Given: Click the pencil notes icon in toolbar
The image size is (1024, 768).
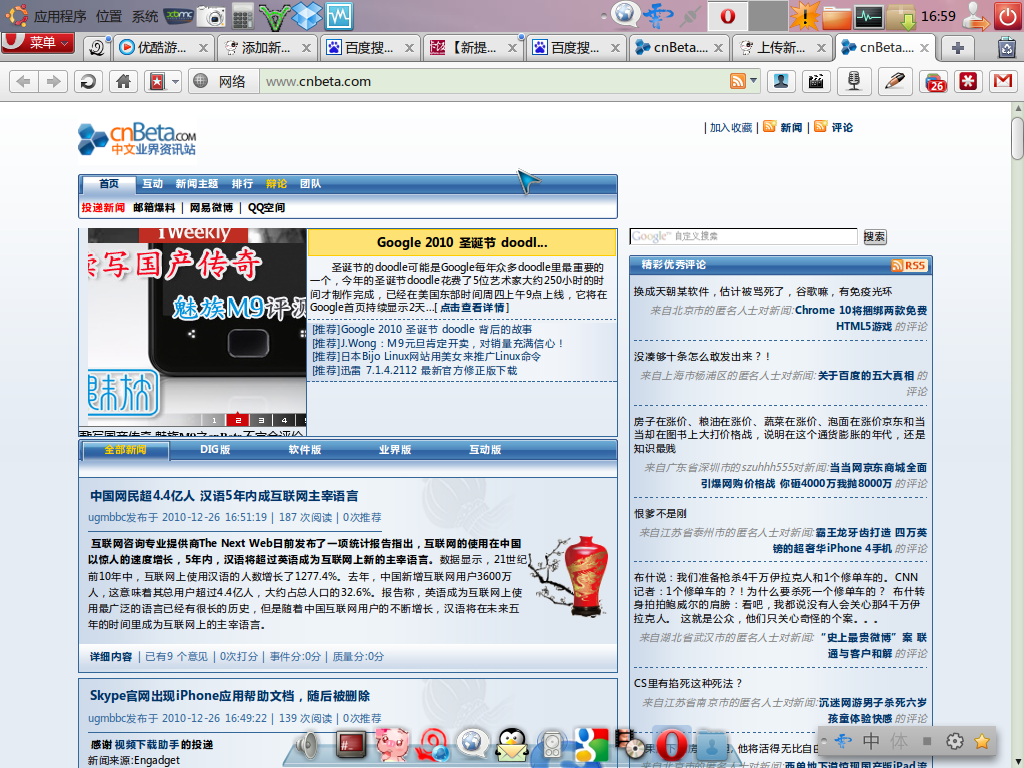Looking at the screenshot, I should pyautogui.click(x=892, y=82).
